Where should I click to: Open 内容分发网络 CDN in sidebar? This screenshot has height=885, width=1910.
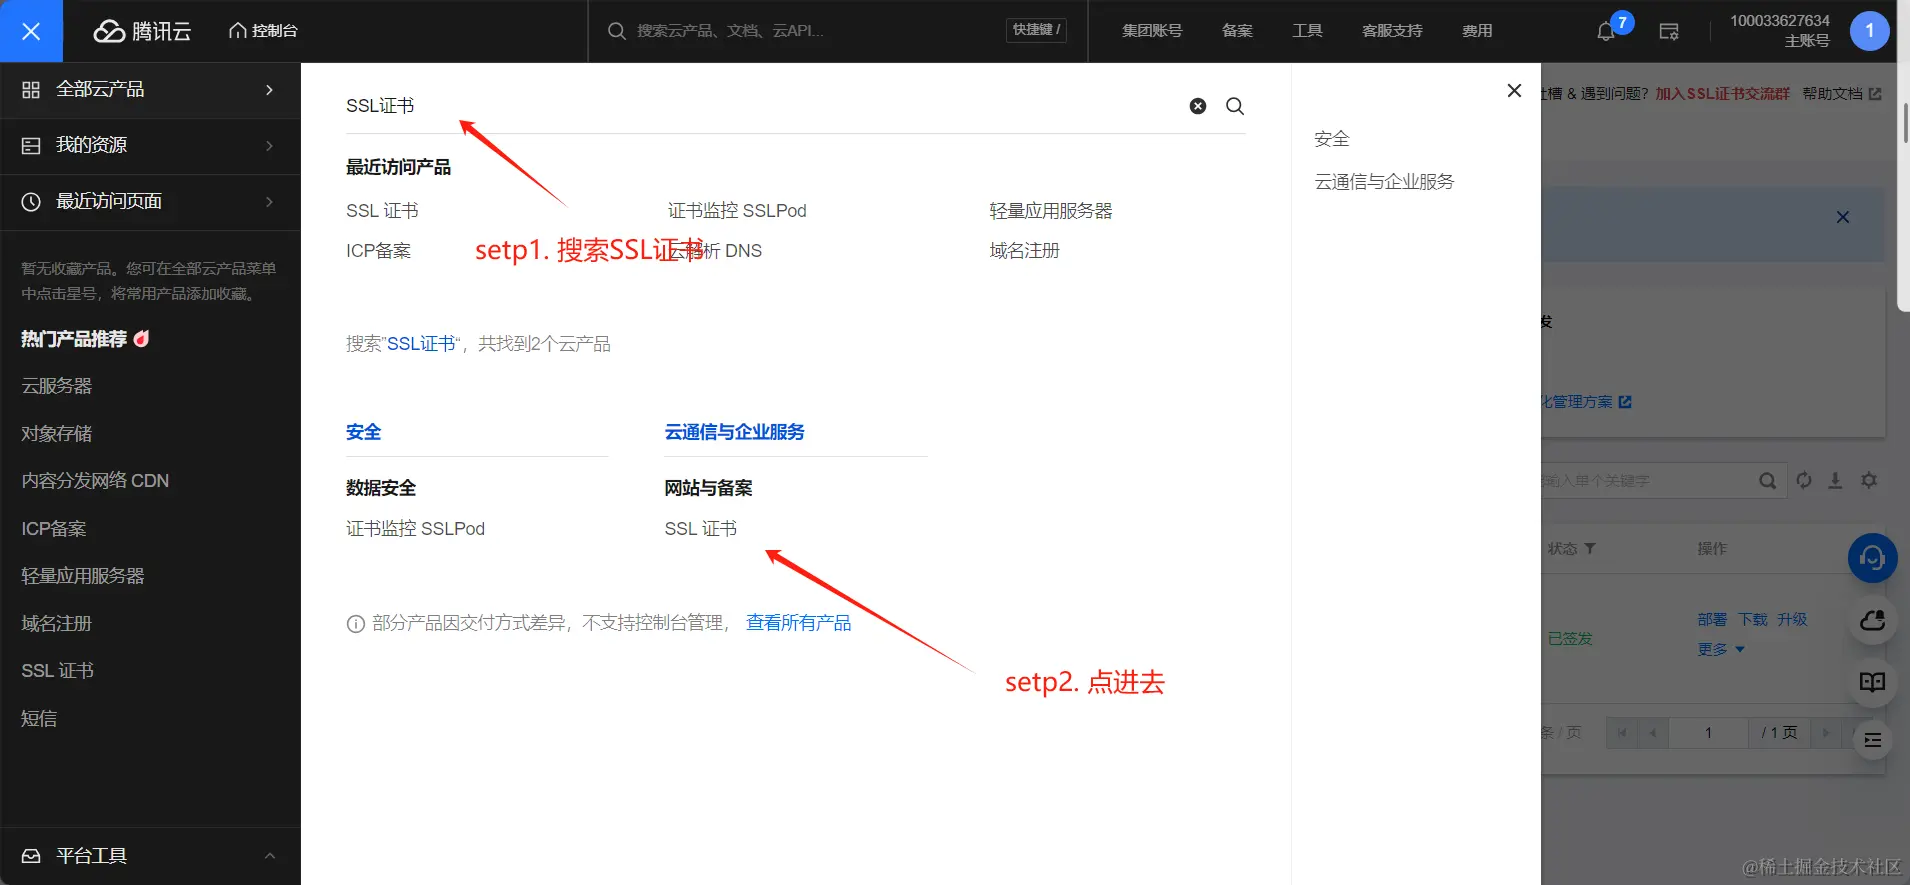tap(95, 481)
